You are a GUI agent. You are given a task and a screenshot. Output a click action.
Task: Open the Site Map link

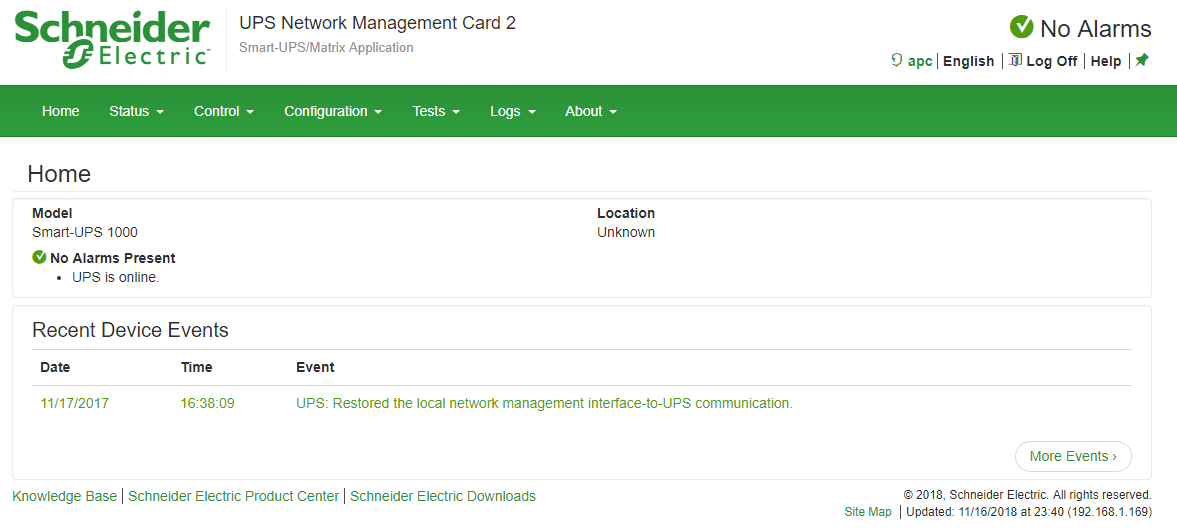coord(868,512)
